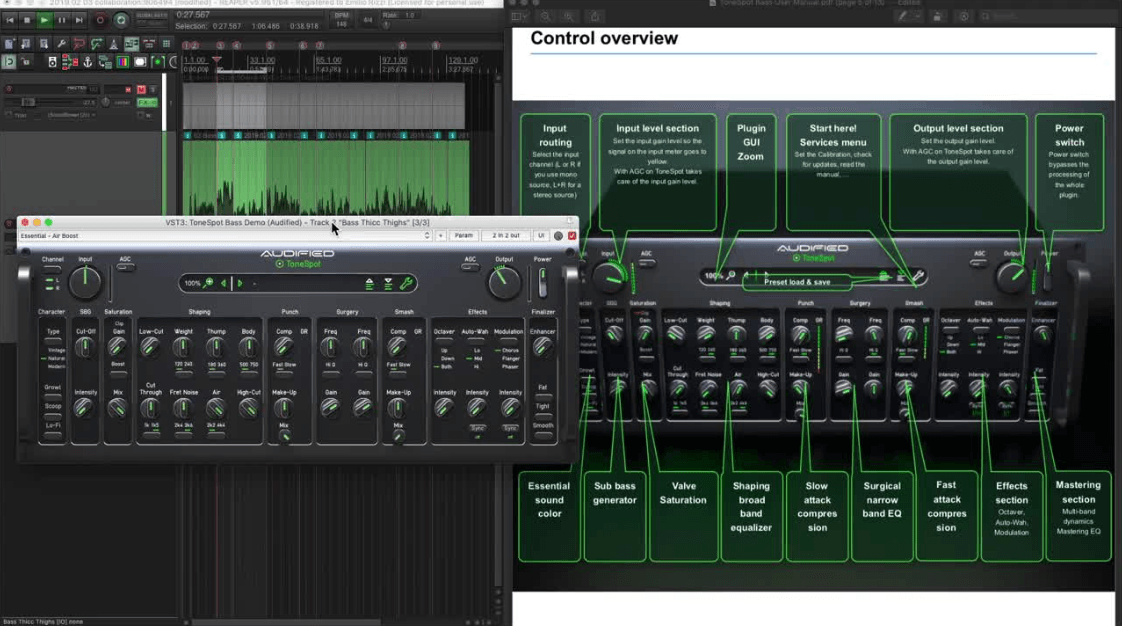Cycle the Modulation type selector button

[x=508, y=341]
